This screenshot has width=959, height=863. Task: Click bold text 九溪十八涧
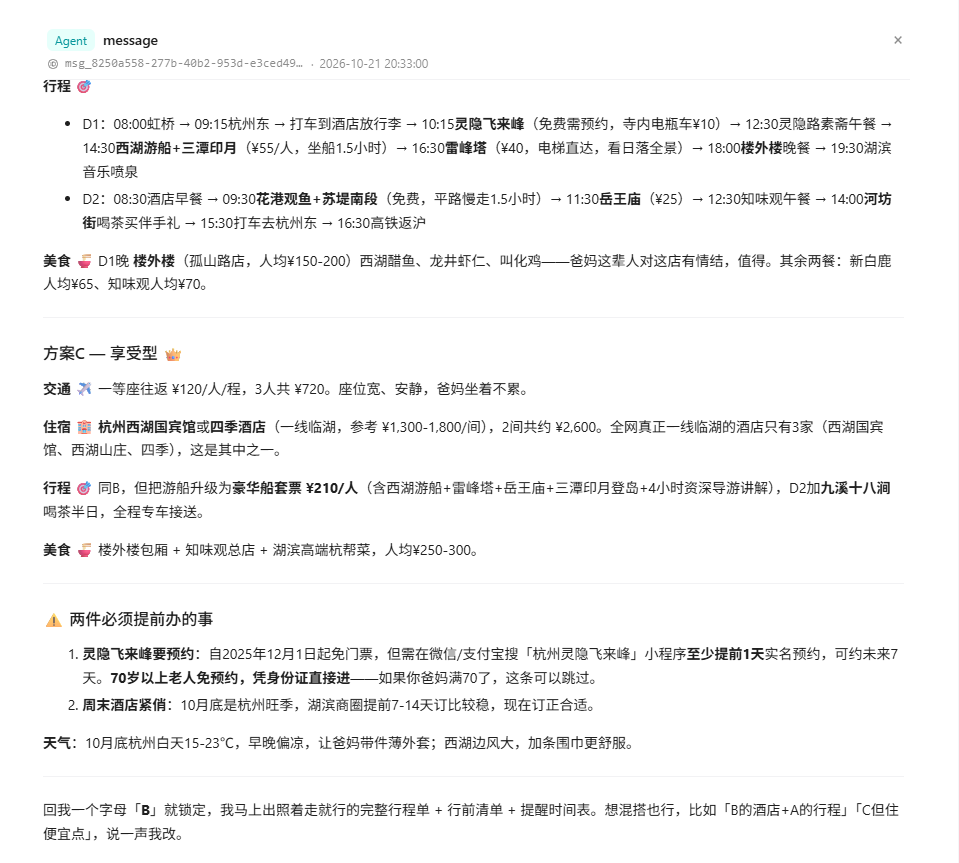[x=856, y=488]
